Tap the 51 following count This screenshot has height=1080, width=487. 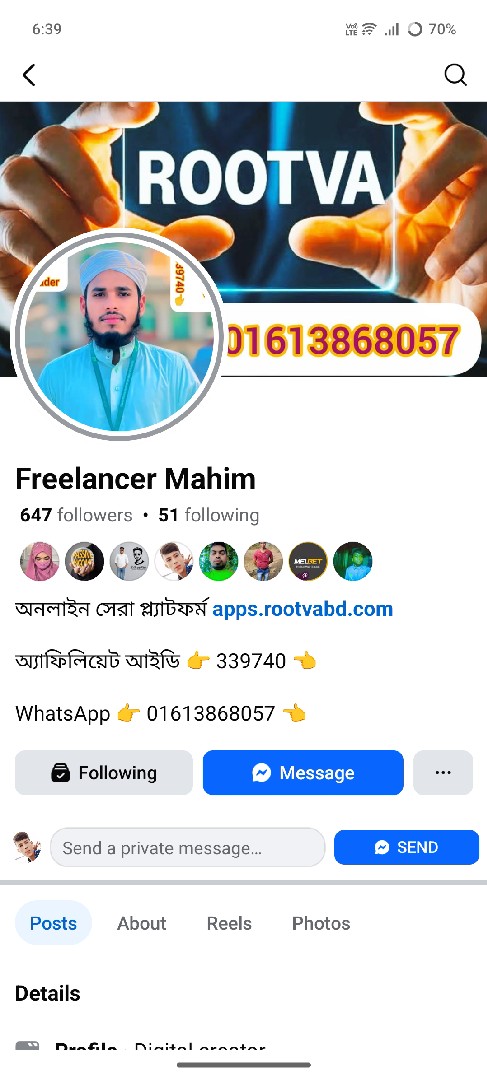[x=209, y=515]
